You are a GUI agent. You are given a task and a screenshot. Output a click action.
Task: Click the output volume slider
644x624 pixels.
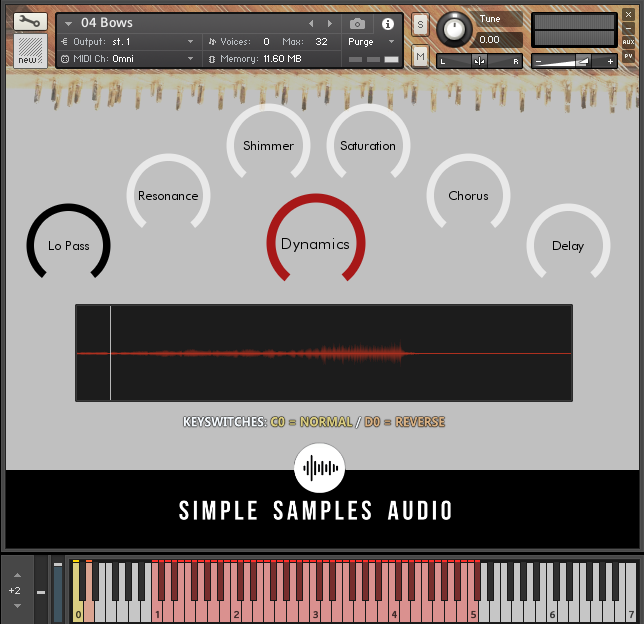tap(574, 61)
